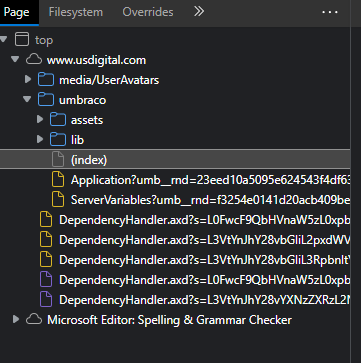Expand the media/UserAvatars folder
Screen dimensions: 361x363
tap(28, 80)
